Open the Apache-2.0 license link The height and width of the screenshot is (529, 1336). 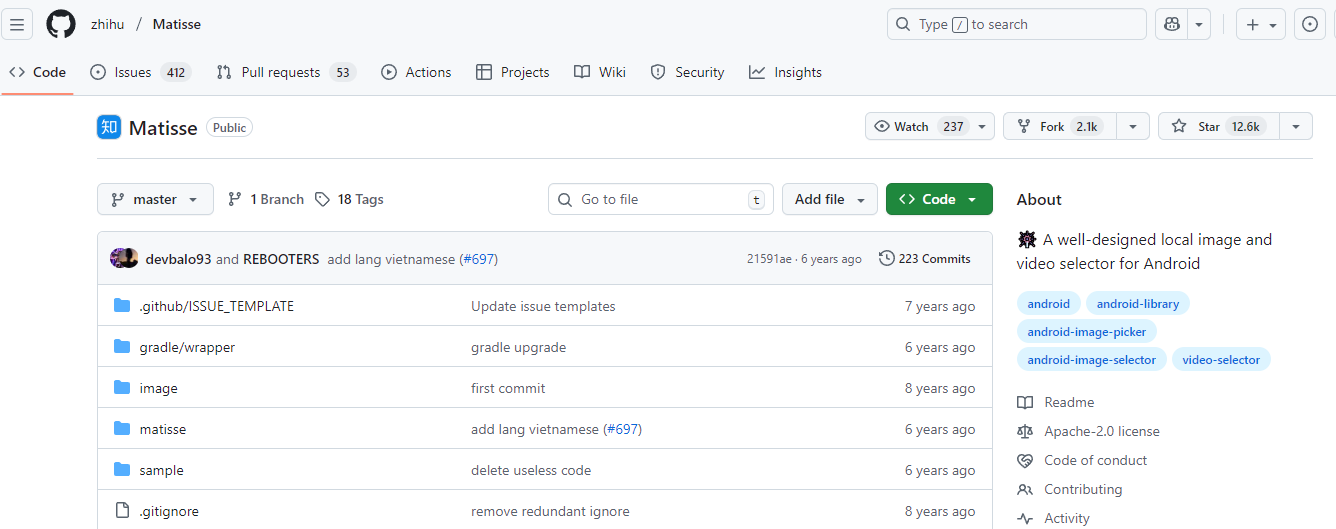1089,431
